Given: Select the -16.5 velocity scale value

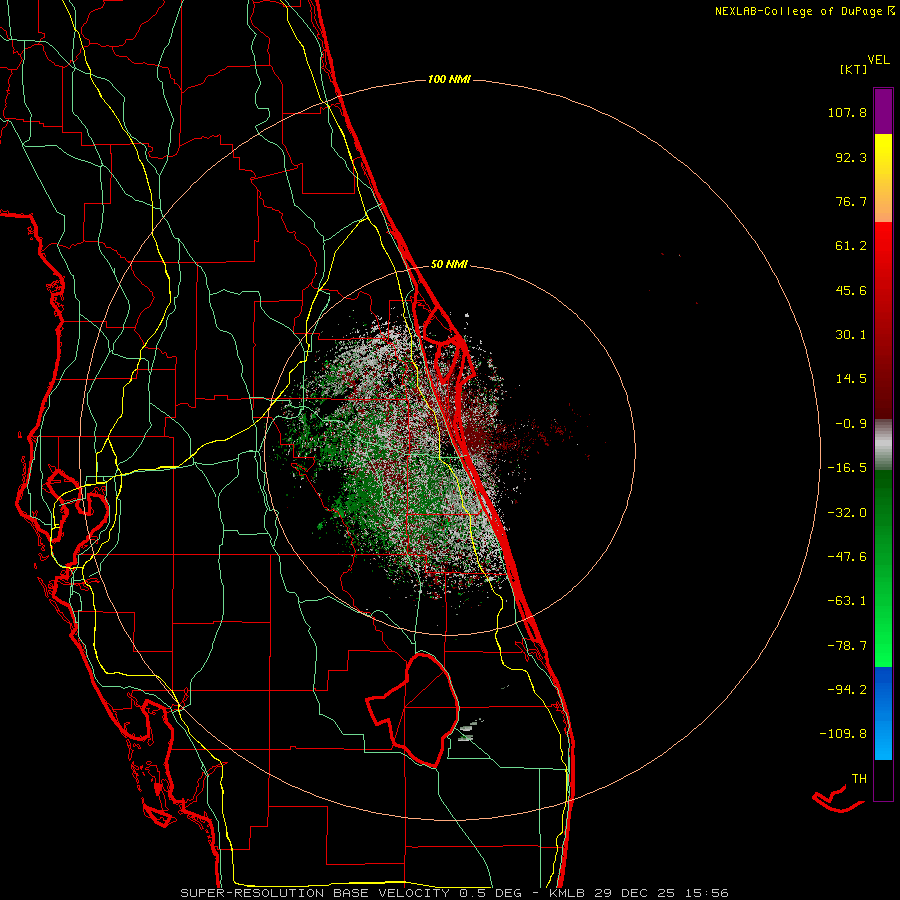Looking at the screenshot, I should pos(847,468).
